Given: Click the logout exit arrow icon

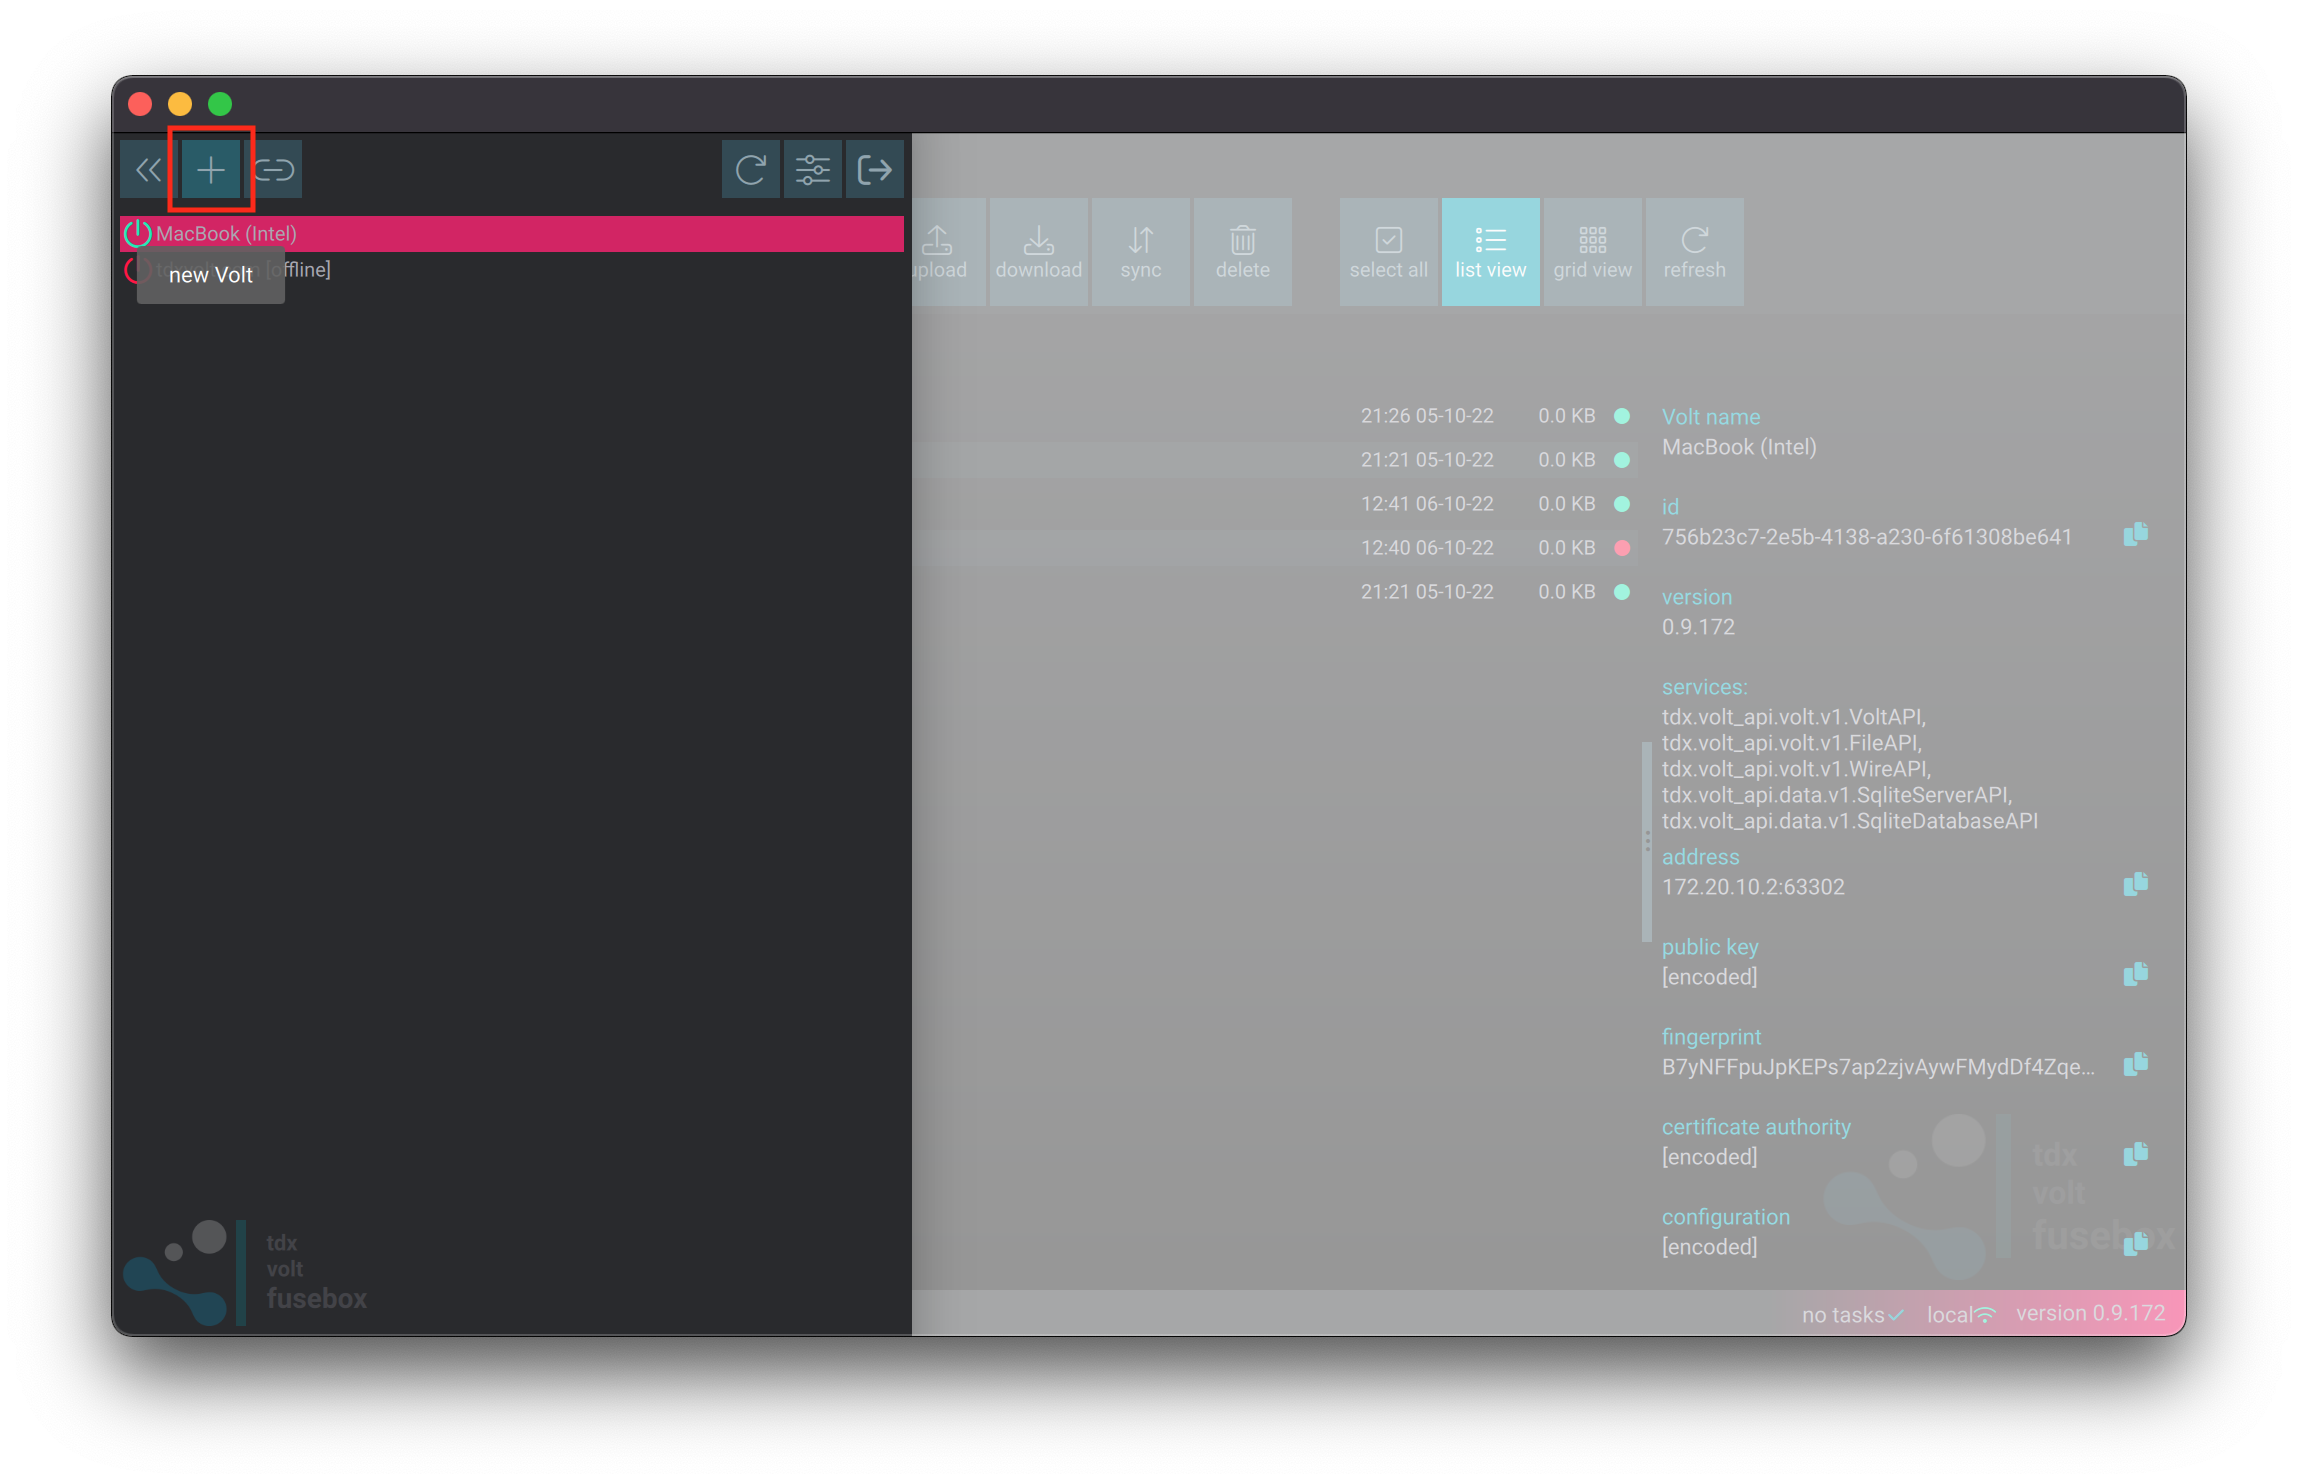Looking at the screenshot, I should click(875, 170).
